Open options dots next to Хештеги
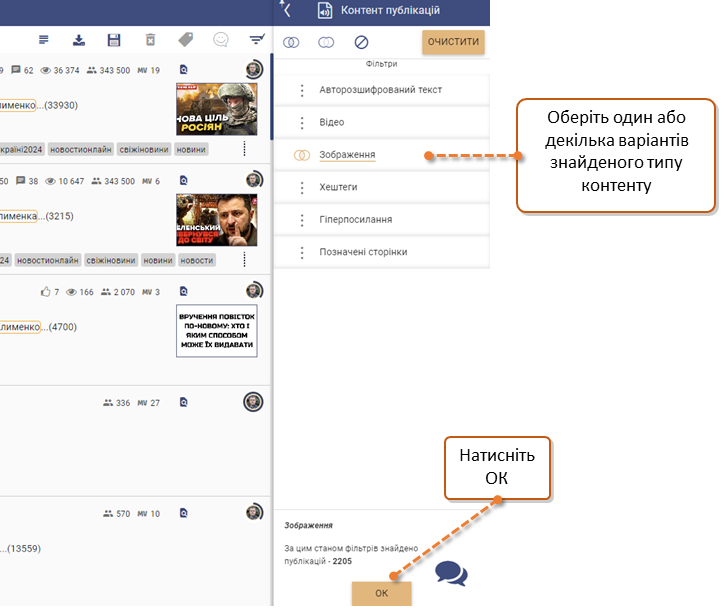This screenshot has height=608, width=727. (302, 188)
